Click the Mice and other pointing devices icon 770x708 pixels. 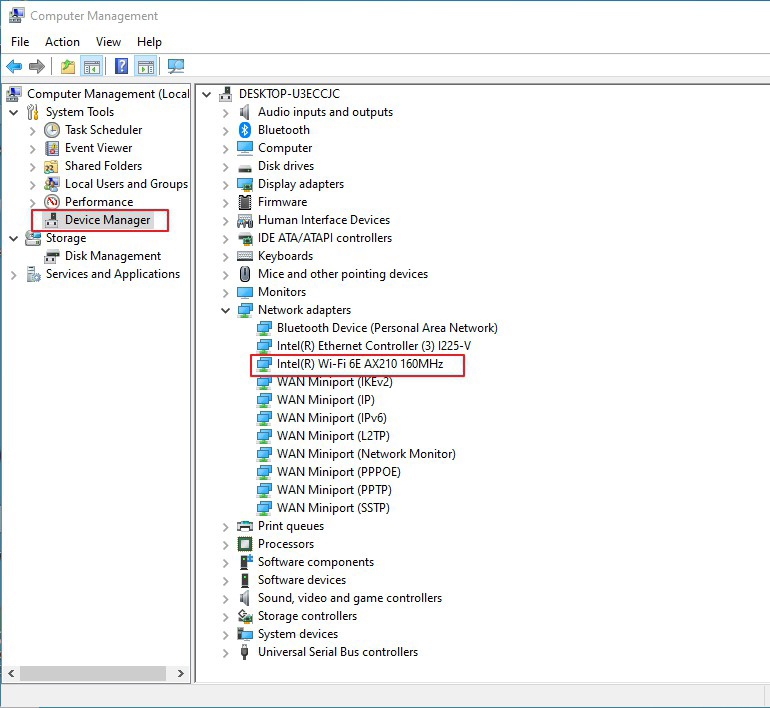coord(245,274)
